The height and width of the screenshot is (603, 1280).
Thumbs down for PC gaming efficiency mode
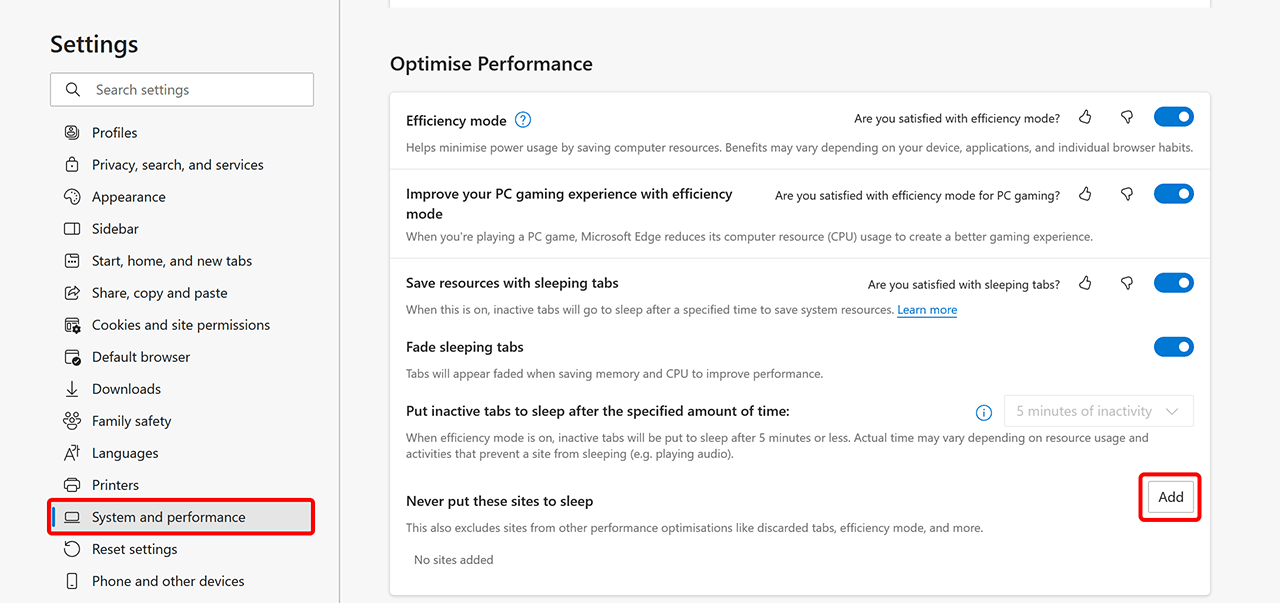pyautogui.click(x=1127, y=194)
